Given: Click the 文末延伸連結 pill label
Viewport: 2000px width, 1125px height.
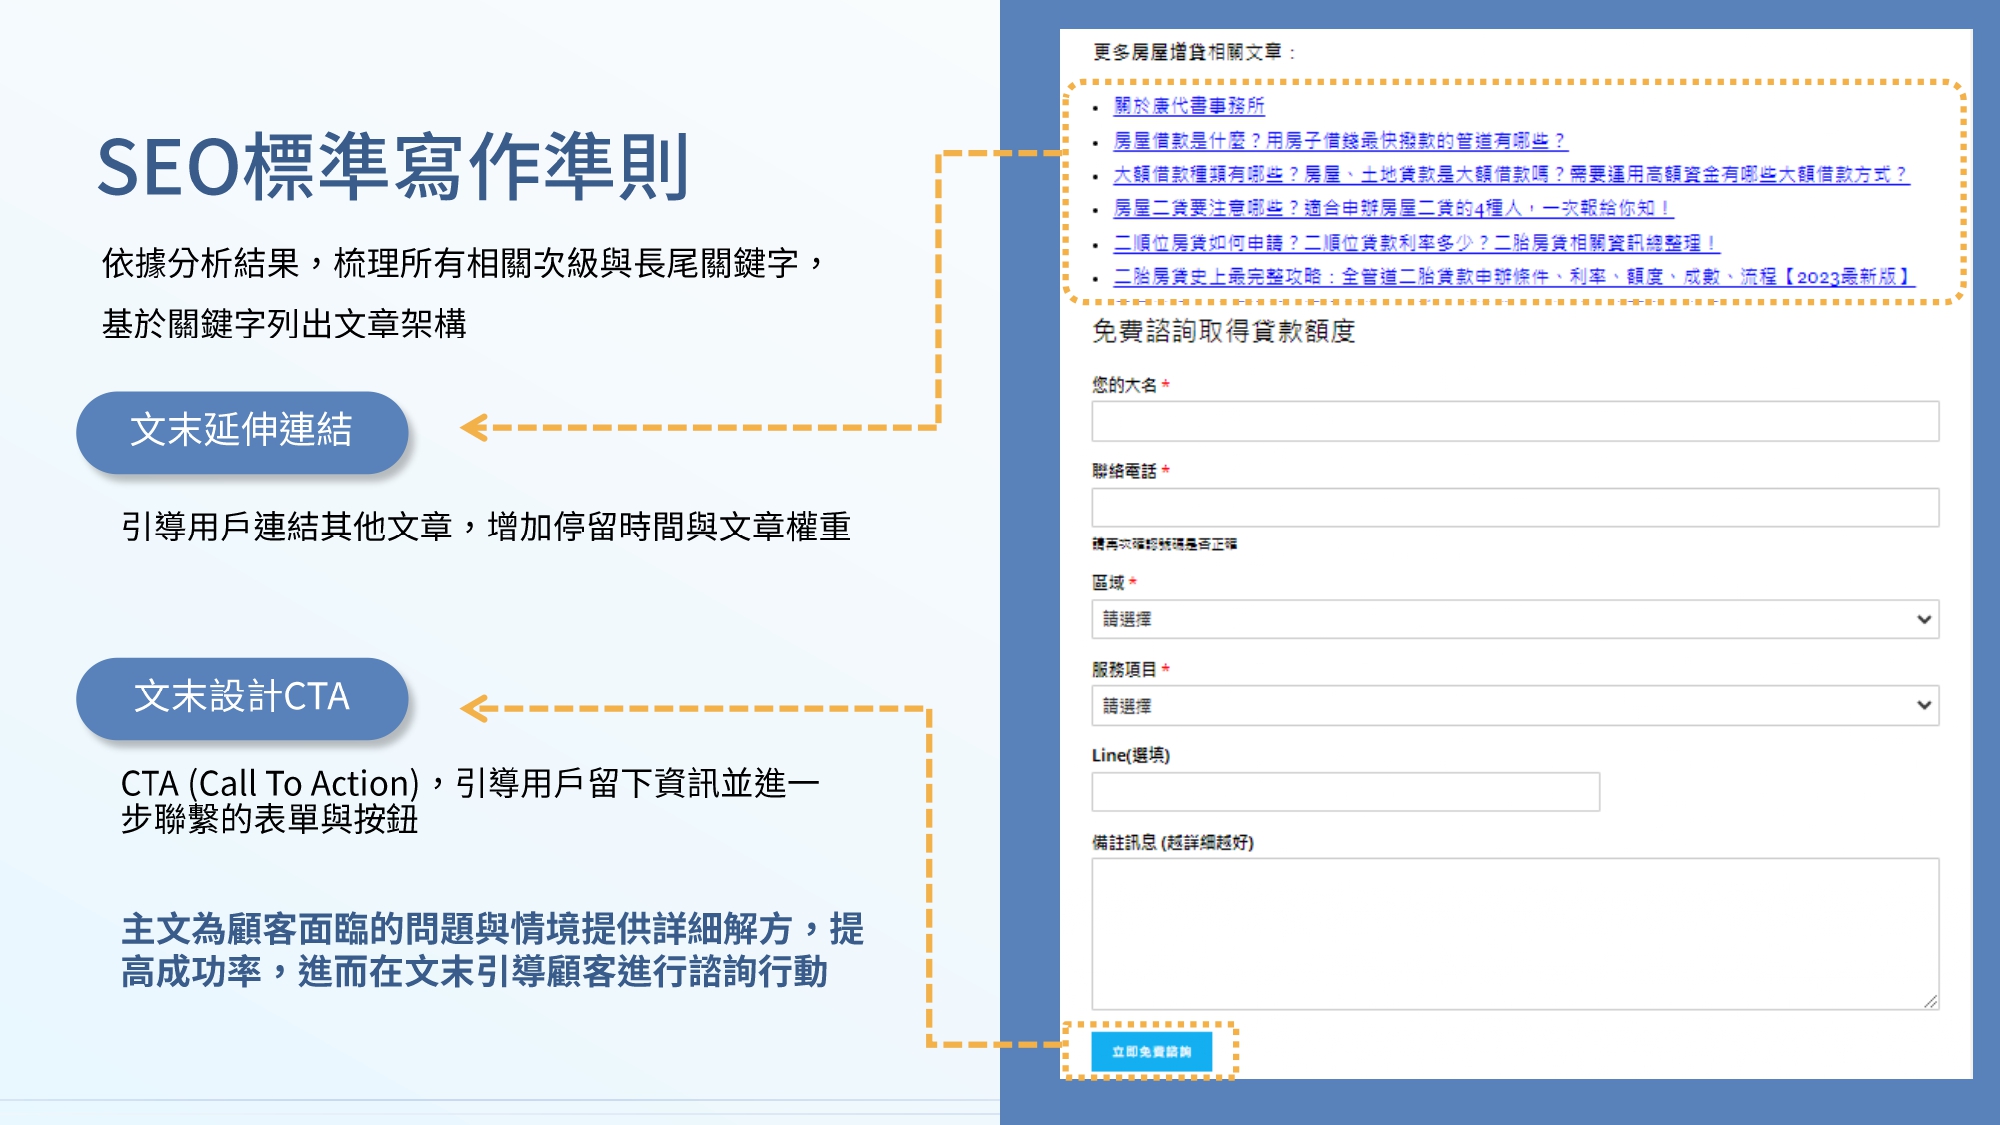Looking at the screenshot, I should (x=242, y=431).
